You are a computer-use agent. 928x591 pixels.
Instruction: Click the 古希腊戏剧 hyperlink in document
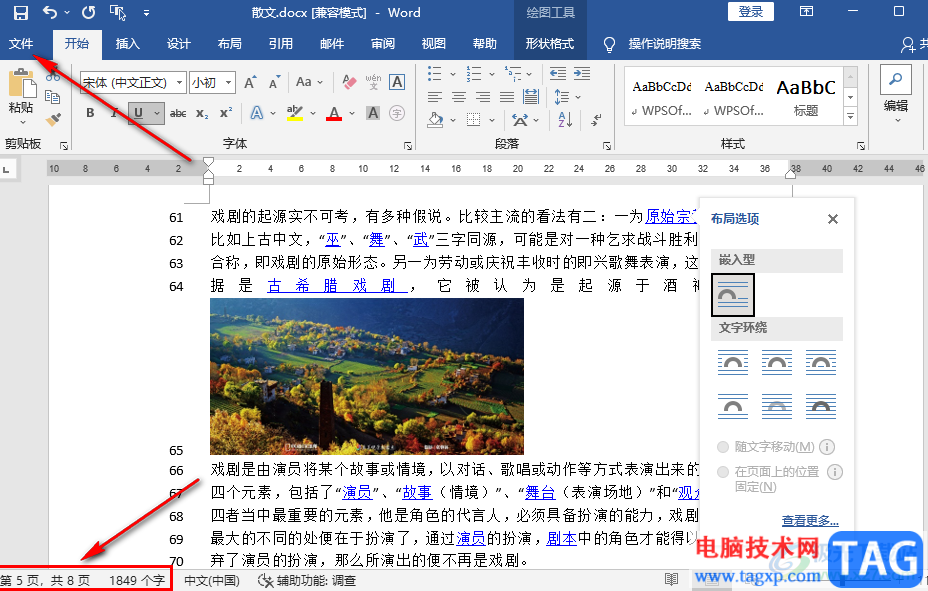[x=338, y=286]
